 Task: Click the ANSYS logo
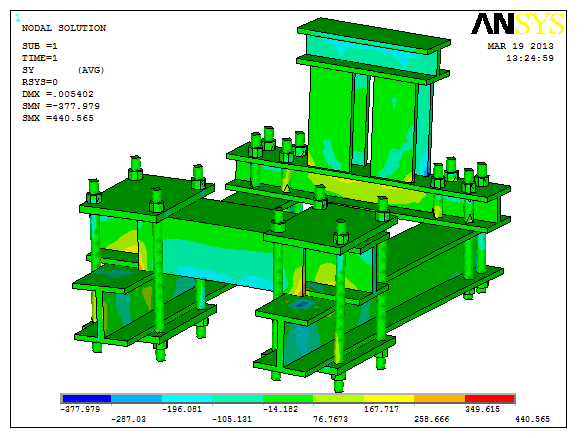tap(517, 24)
